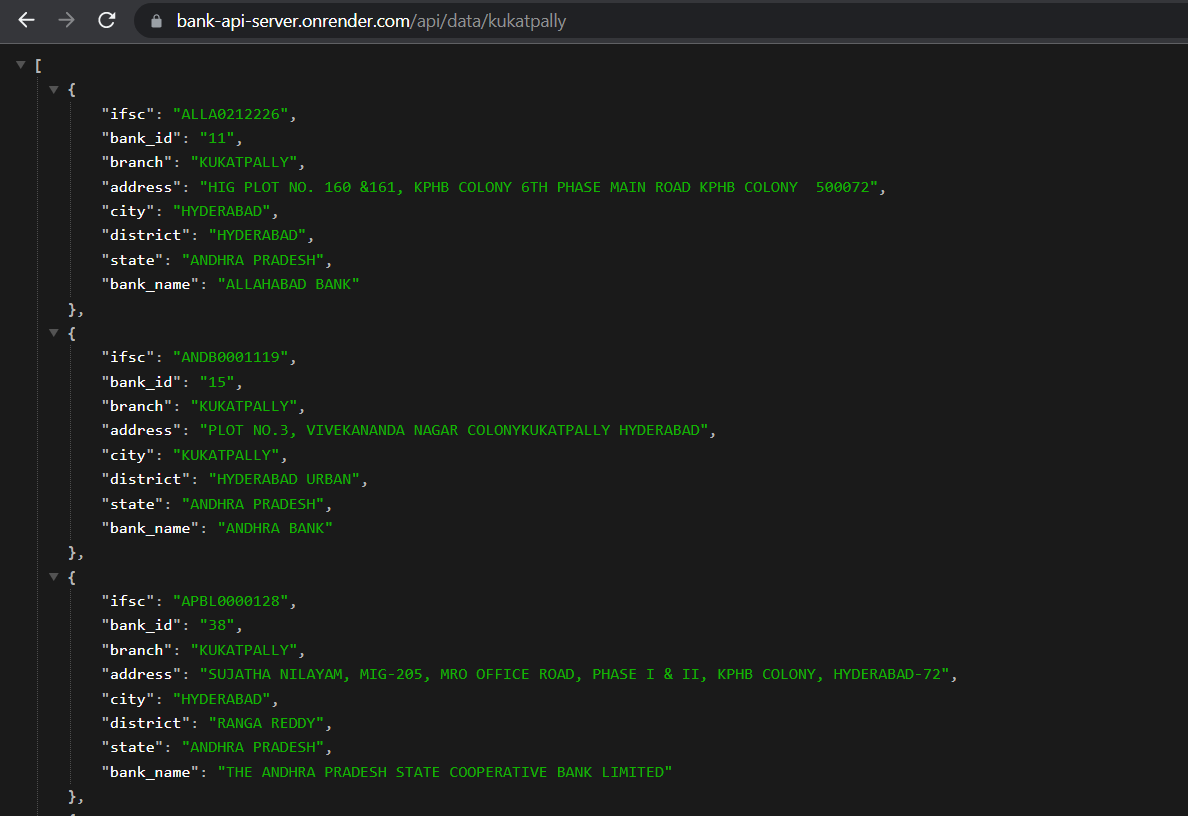Select address "PLOT NO.3, VIVEKANANDA NAGAR"
The image size is (1188, 816).
(x=454, y=430)
